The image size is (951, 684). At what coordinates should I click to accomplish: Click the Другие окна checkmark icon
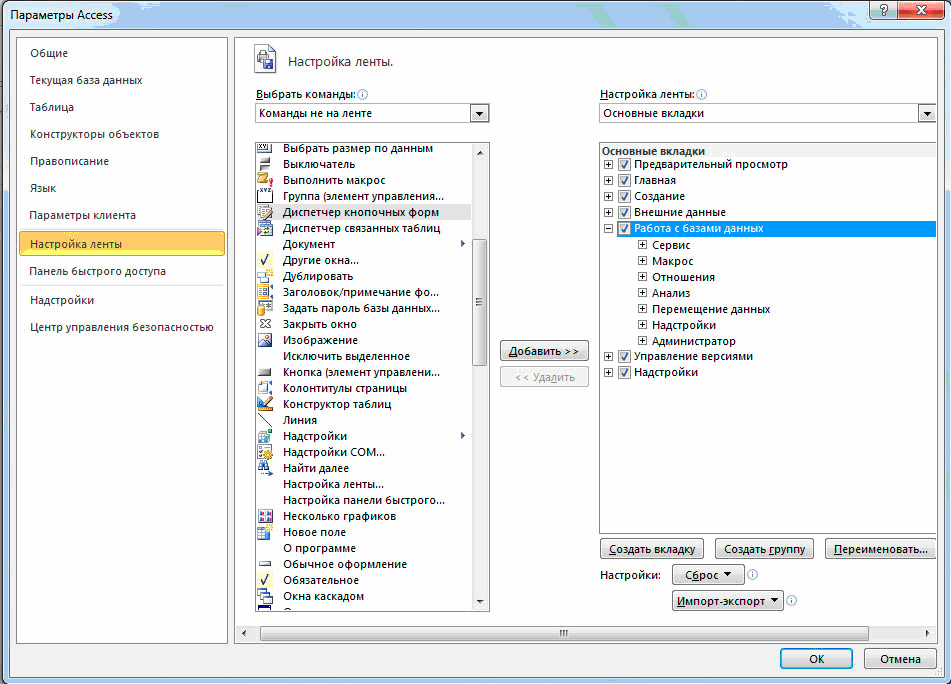pos(264,260)
